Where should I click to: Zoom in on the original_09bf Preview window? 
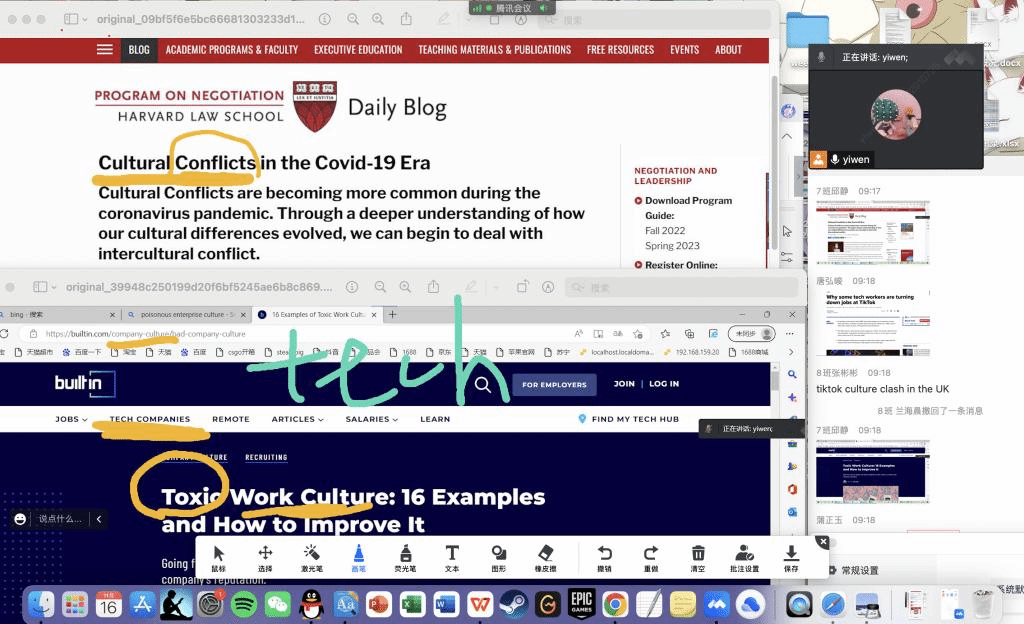[378, 20]
